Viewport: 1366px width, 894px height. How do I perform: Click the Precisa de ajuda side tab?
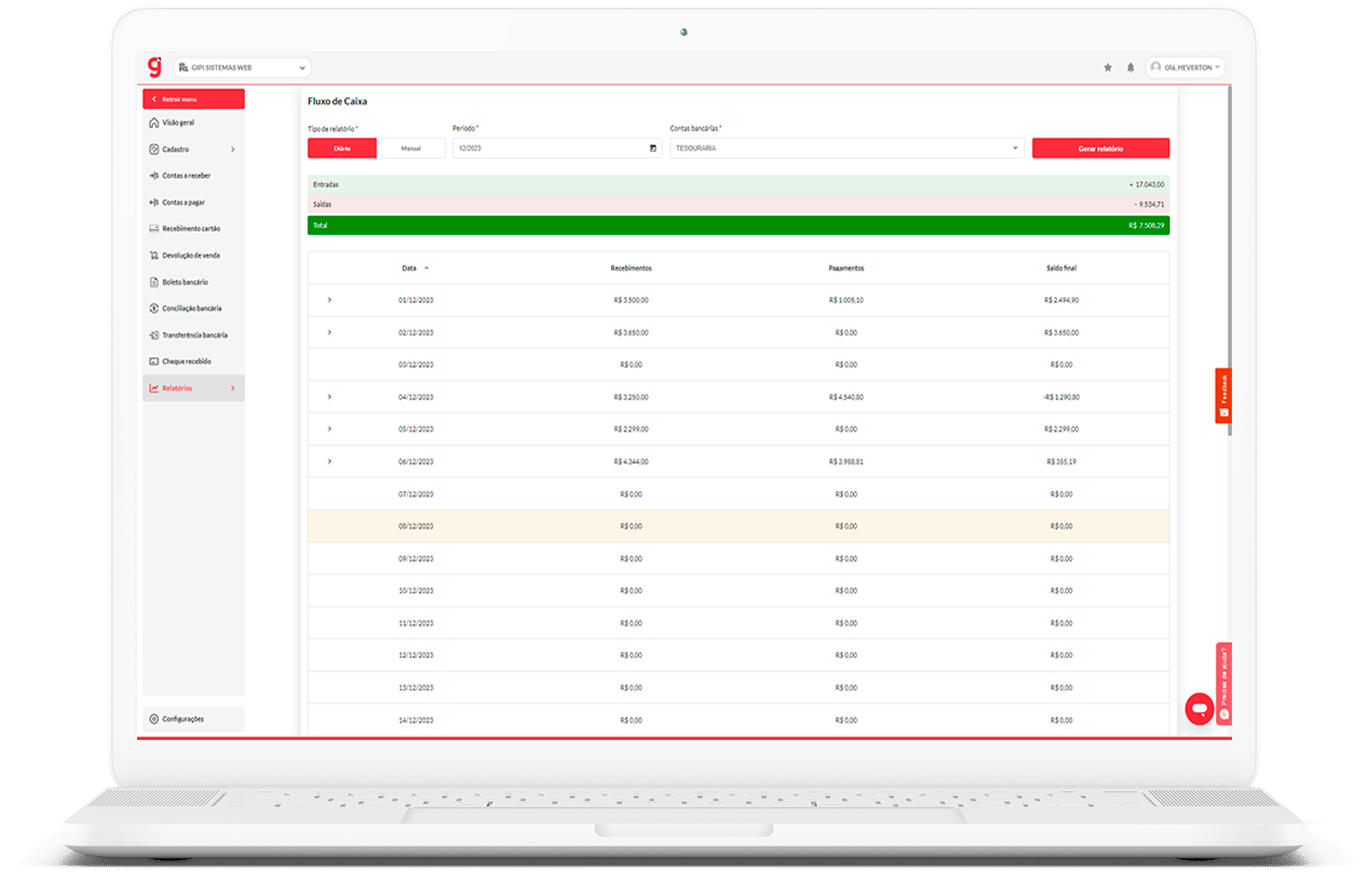1224,683
